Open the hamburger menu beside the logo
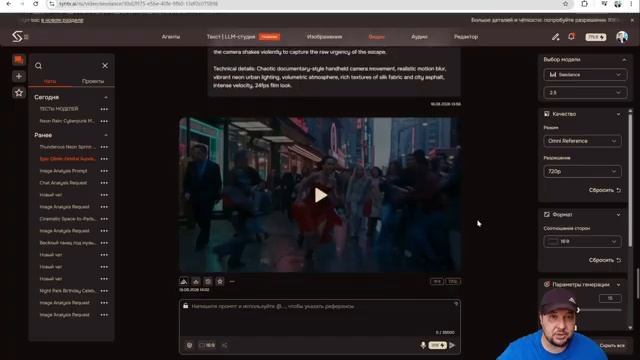 point(26,37)
